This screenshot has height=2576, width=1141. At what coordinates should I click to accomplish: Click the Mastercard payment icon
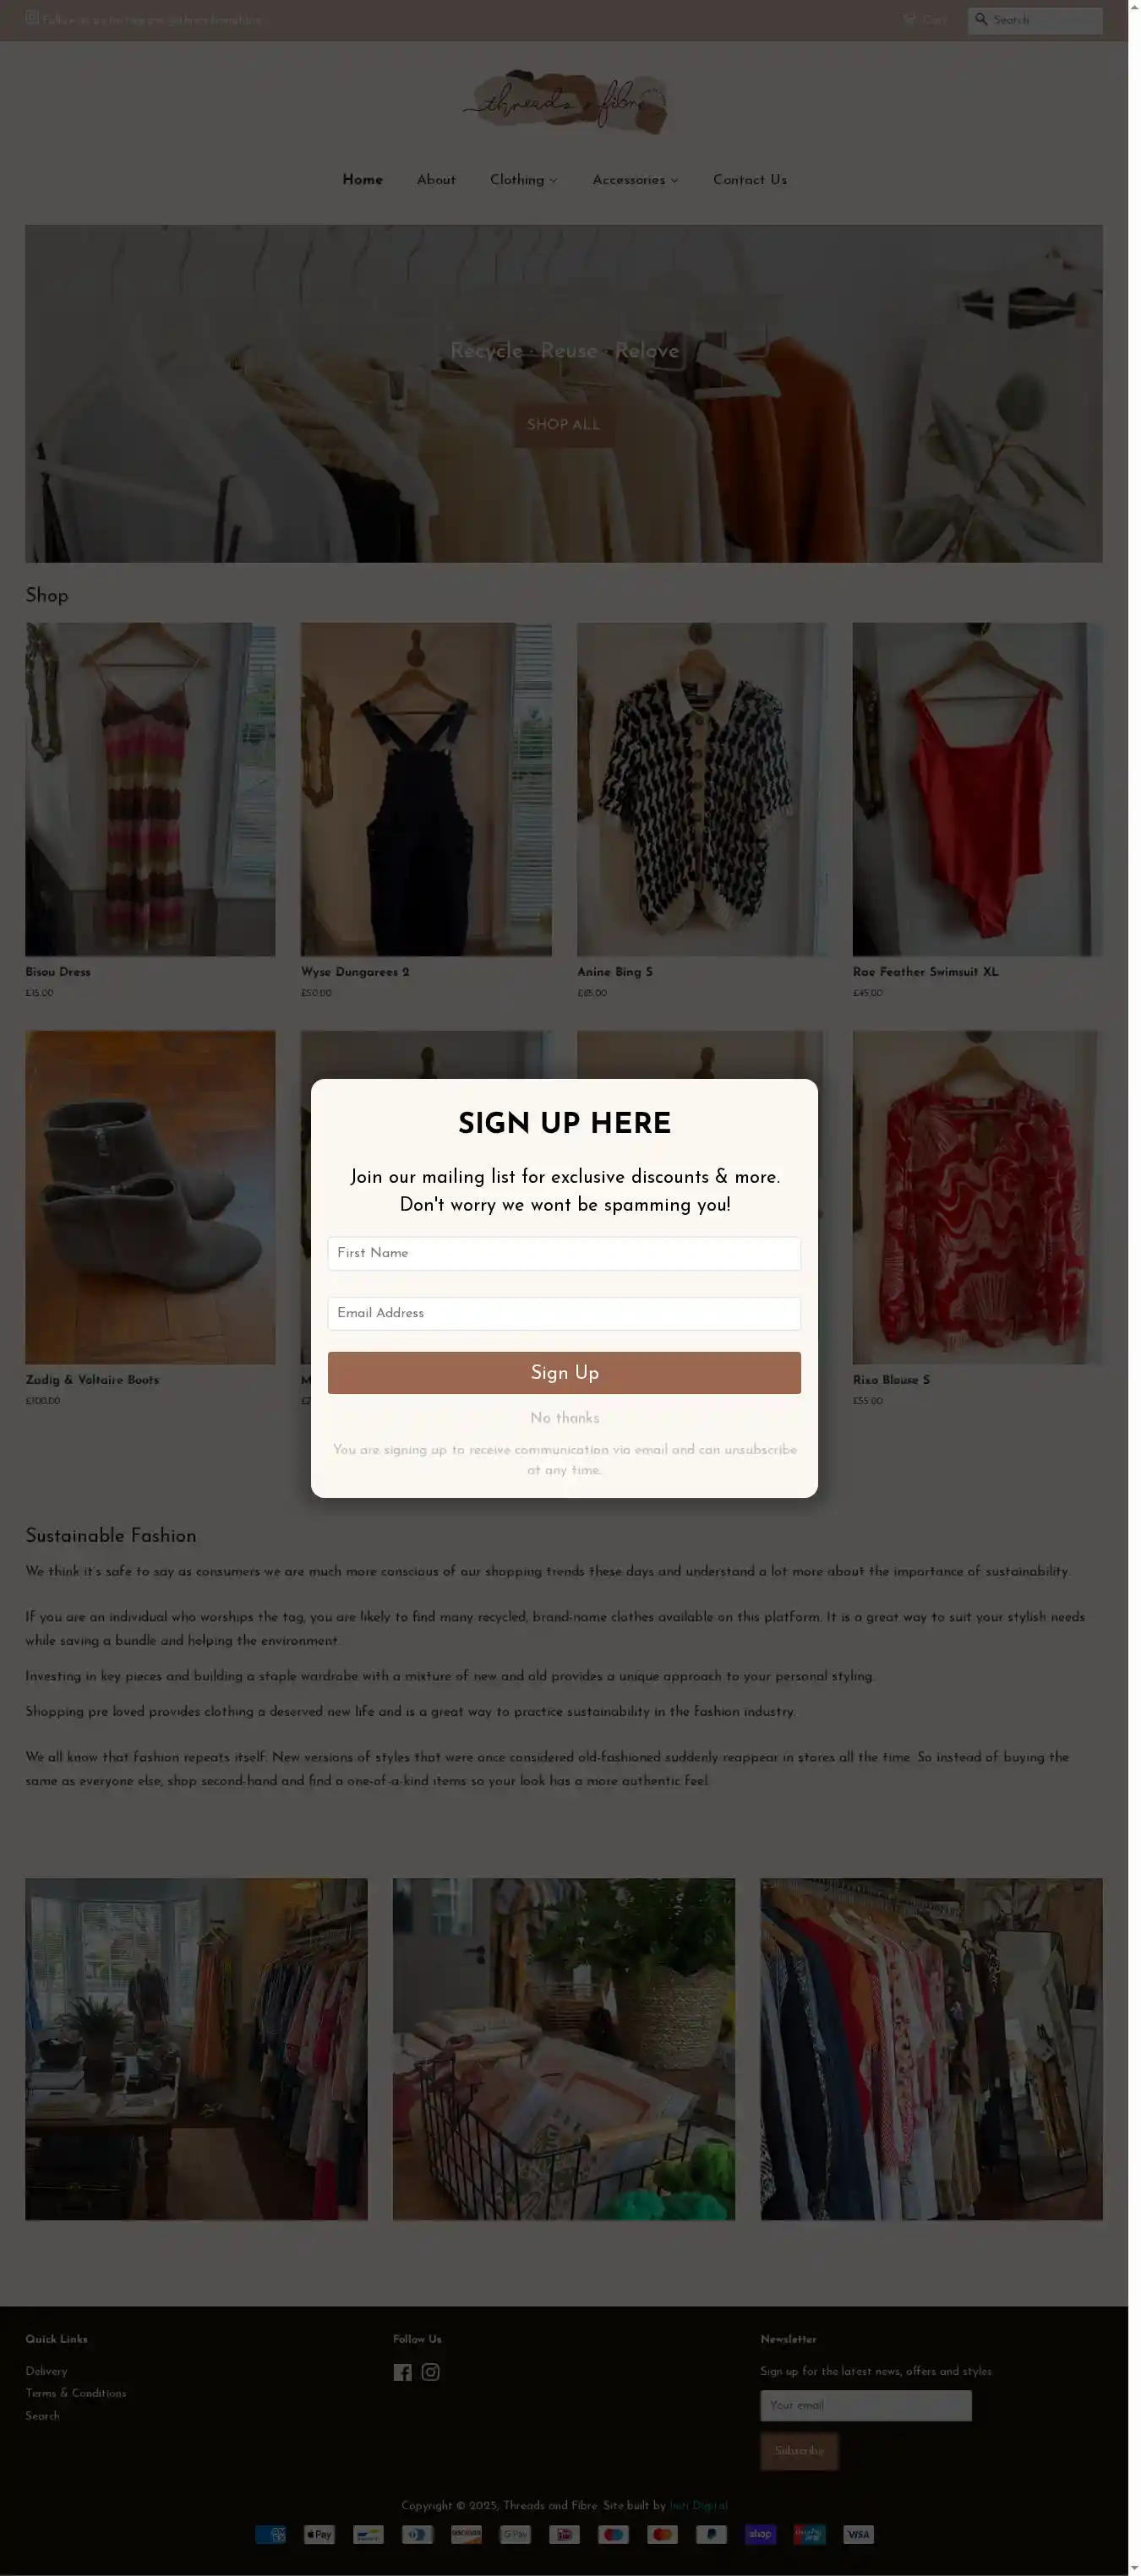click(662, 2534)
